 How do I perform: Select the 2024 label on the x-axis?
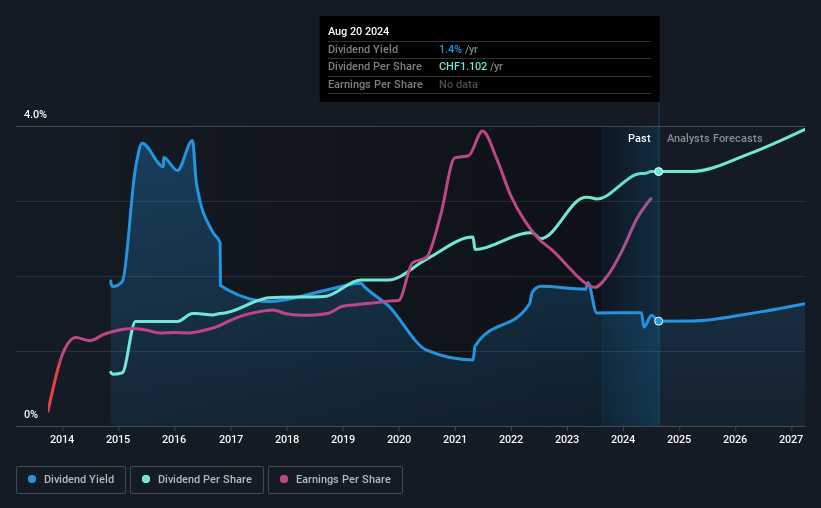coord(623,439)
